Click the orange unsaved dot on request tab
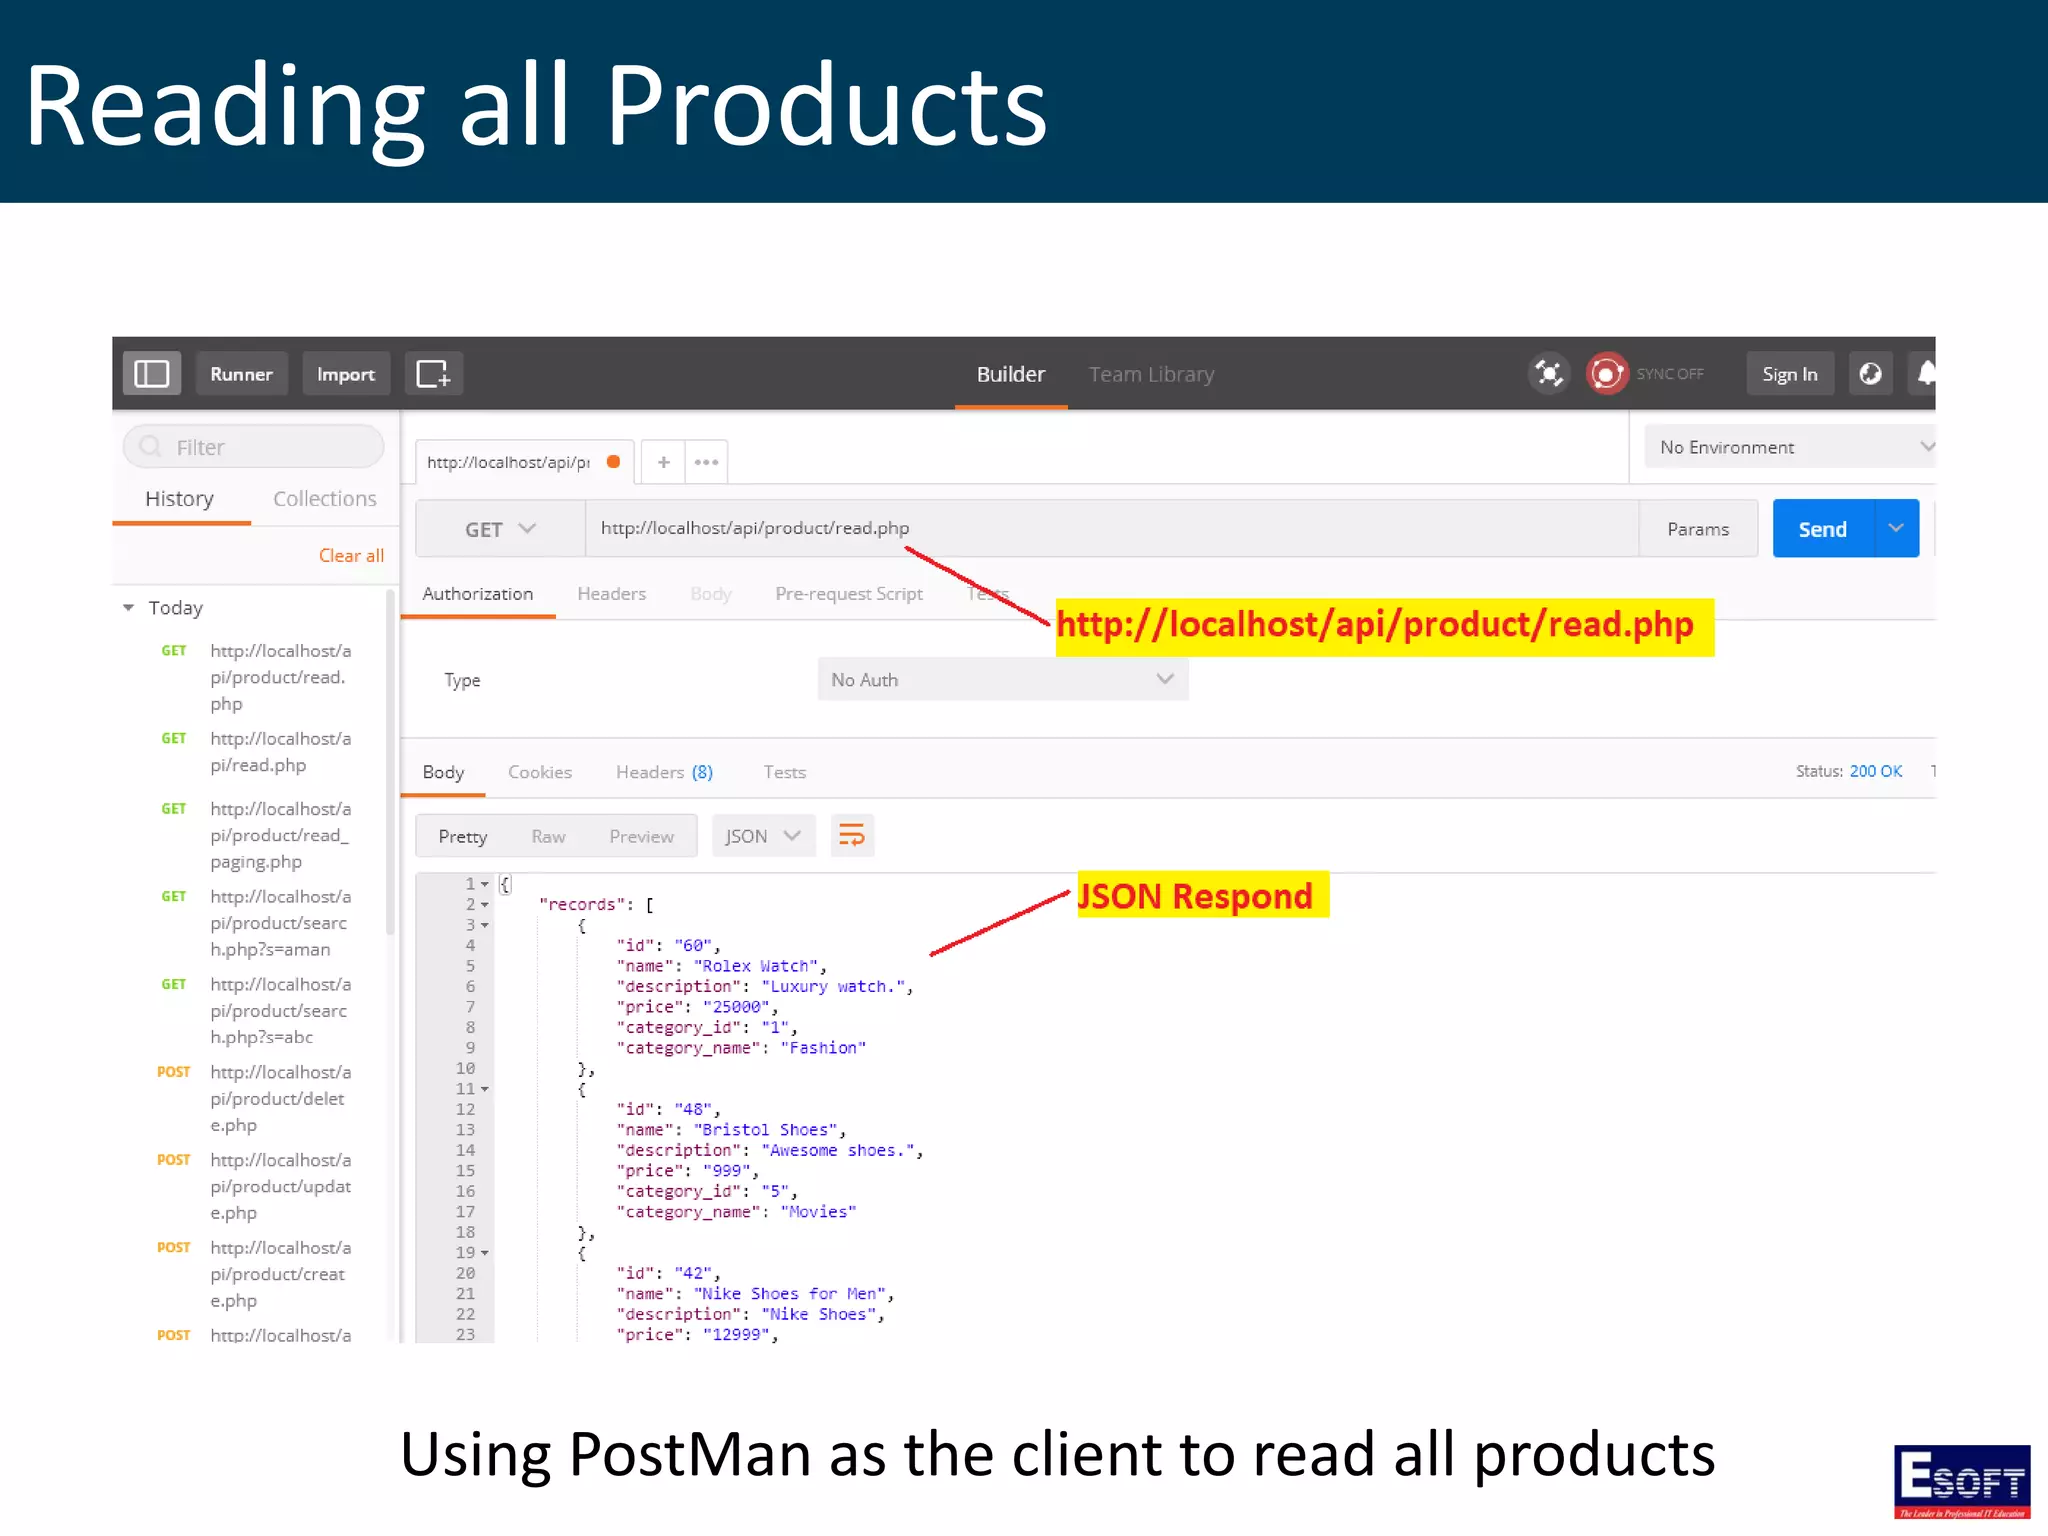 coord(613,462)
